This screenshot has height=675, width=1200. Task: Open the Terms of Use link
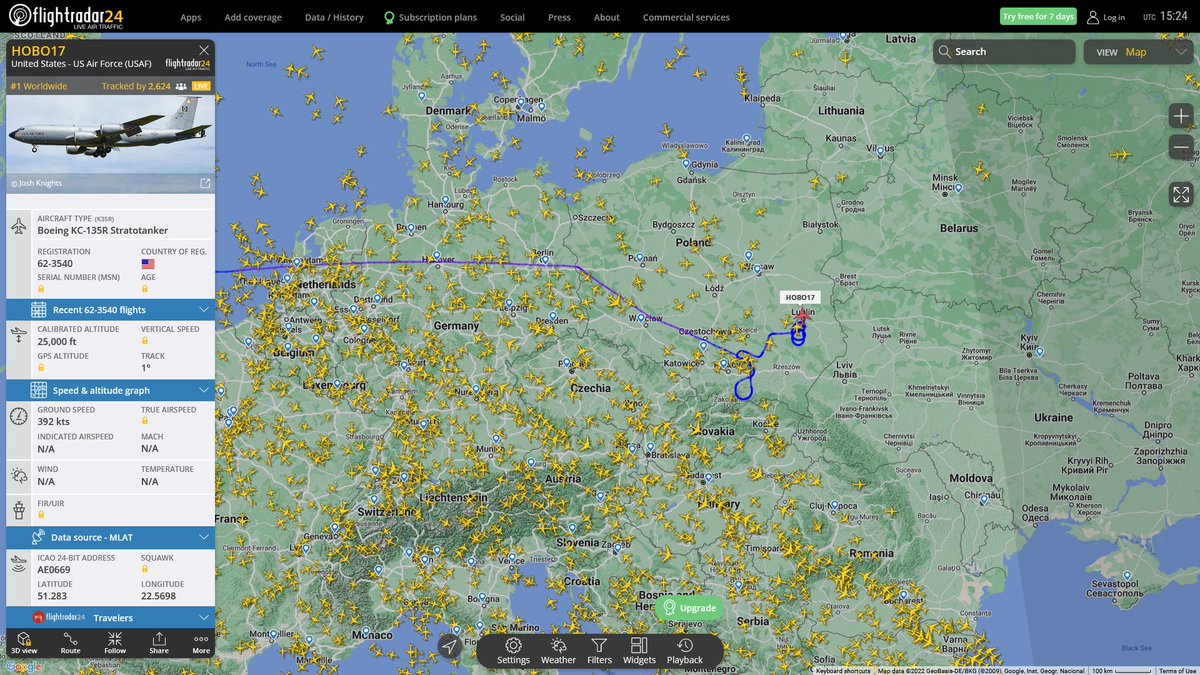point(1178,671)
